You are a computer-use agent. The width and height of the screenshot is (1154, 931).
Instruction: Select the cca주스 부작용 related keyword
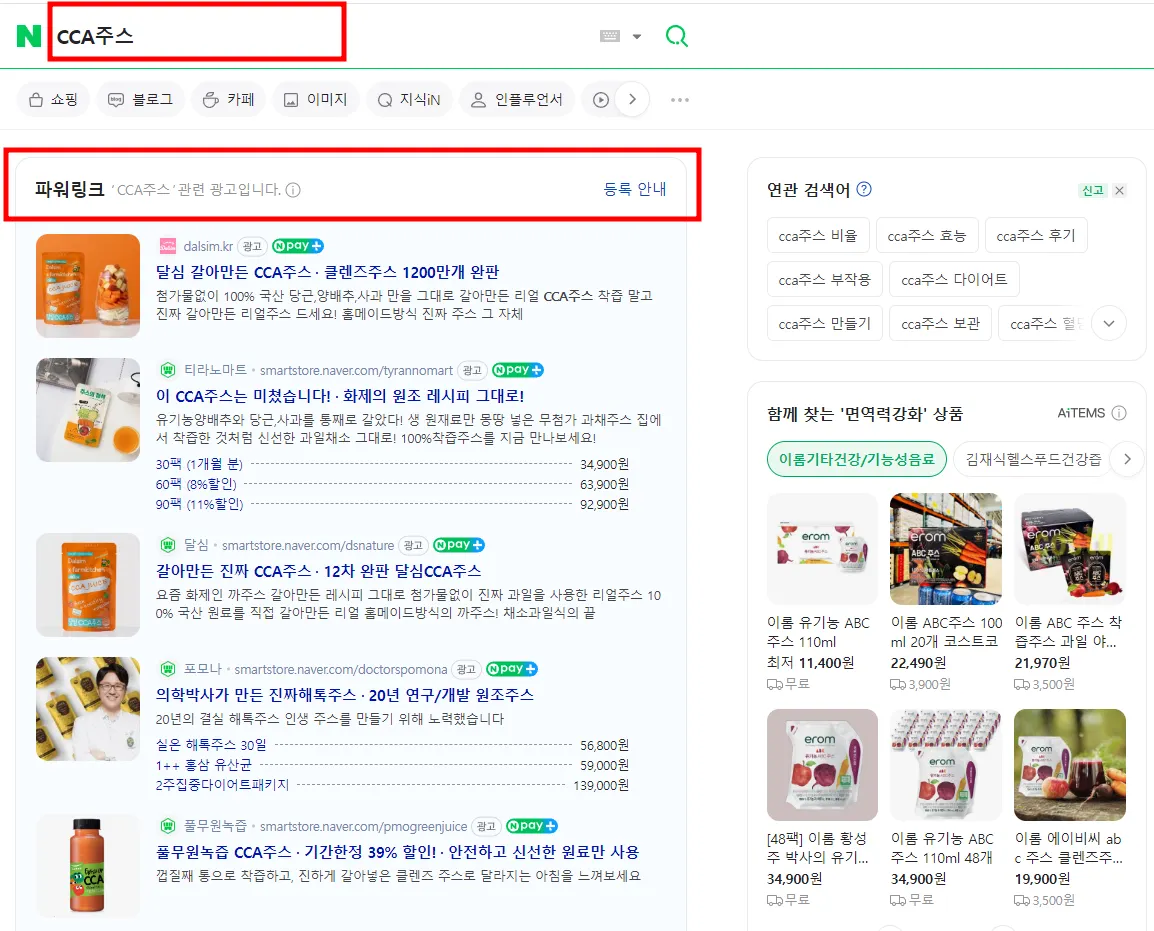[x=825, y=280]
